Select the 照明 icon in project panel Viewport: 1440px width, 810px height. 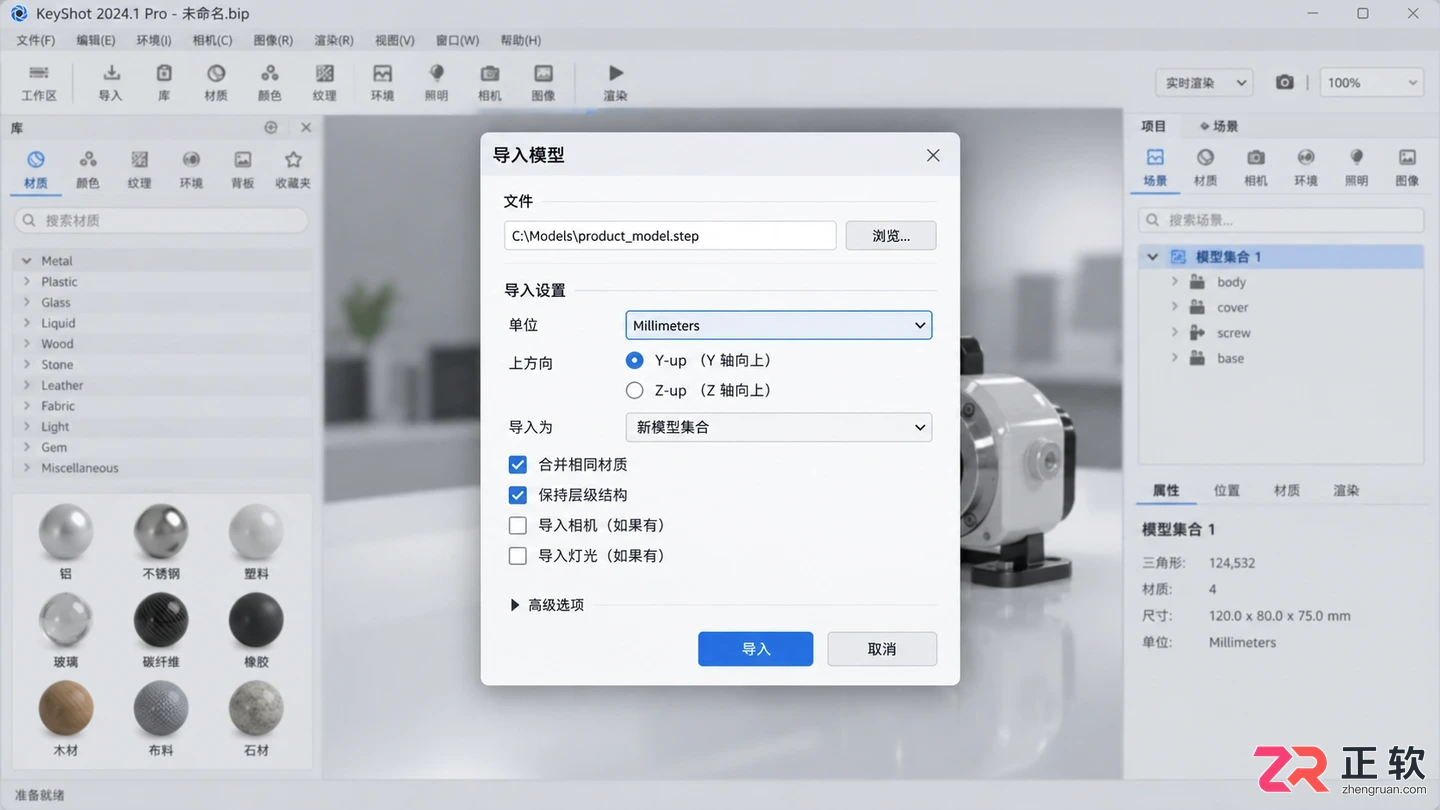click(x=1357, y=157)
